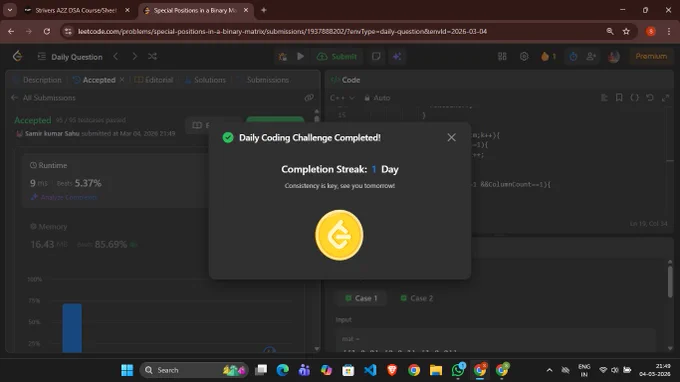The height and width of the screenshot is (382, 680).
Task: Submit the solution
Action: (337, 56)
